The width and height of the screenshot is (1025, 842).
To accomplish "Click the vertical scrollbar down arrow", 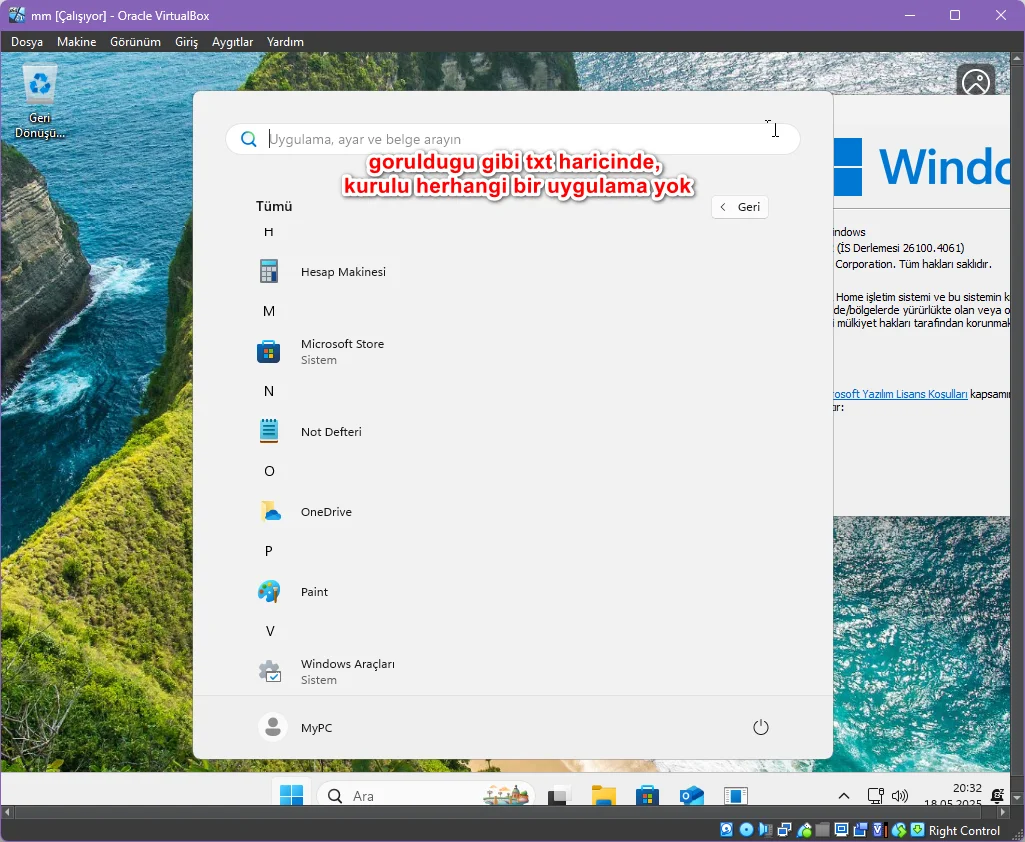I will click(1017, 799).
